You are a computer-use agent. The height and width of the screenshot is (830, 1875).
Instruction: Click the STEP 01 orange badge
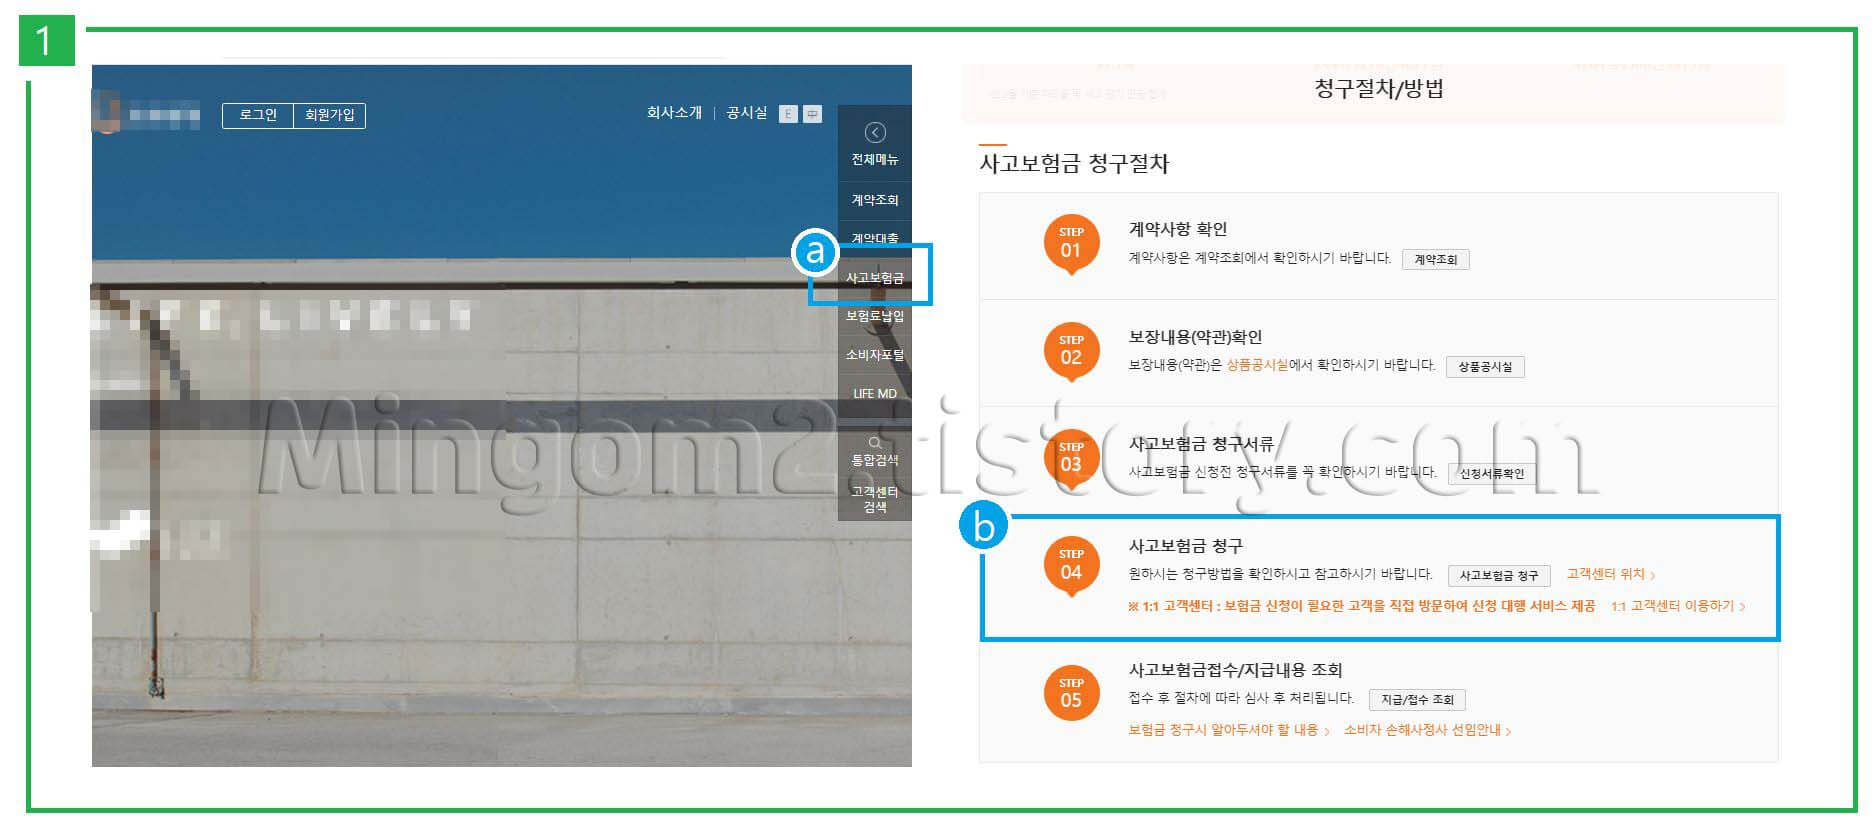click(x=1071, y=243)
